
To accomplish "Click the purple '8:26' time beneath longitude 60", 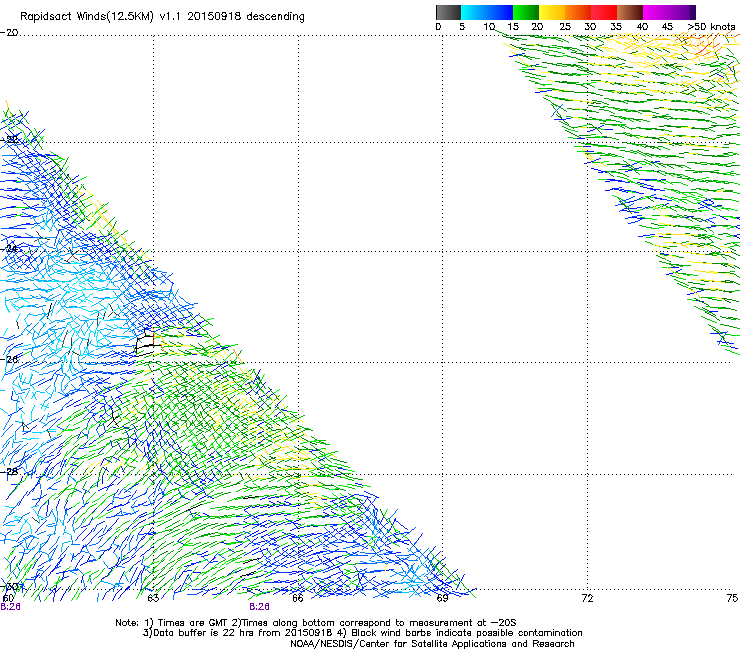I will (10, 607).
